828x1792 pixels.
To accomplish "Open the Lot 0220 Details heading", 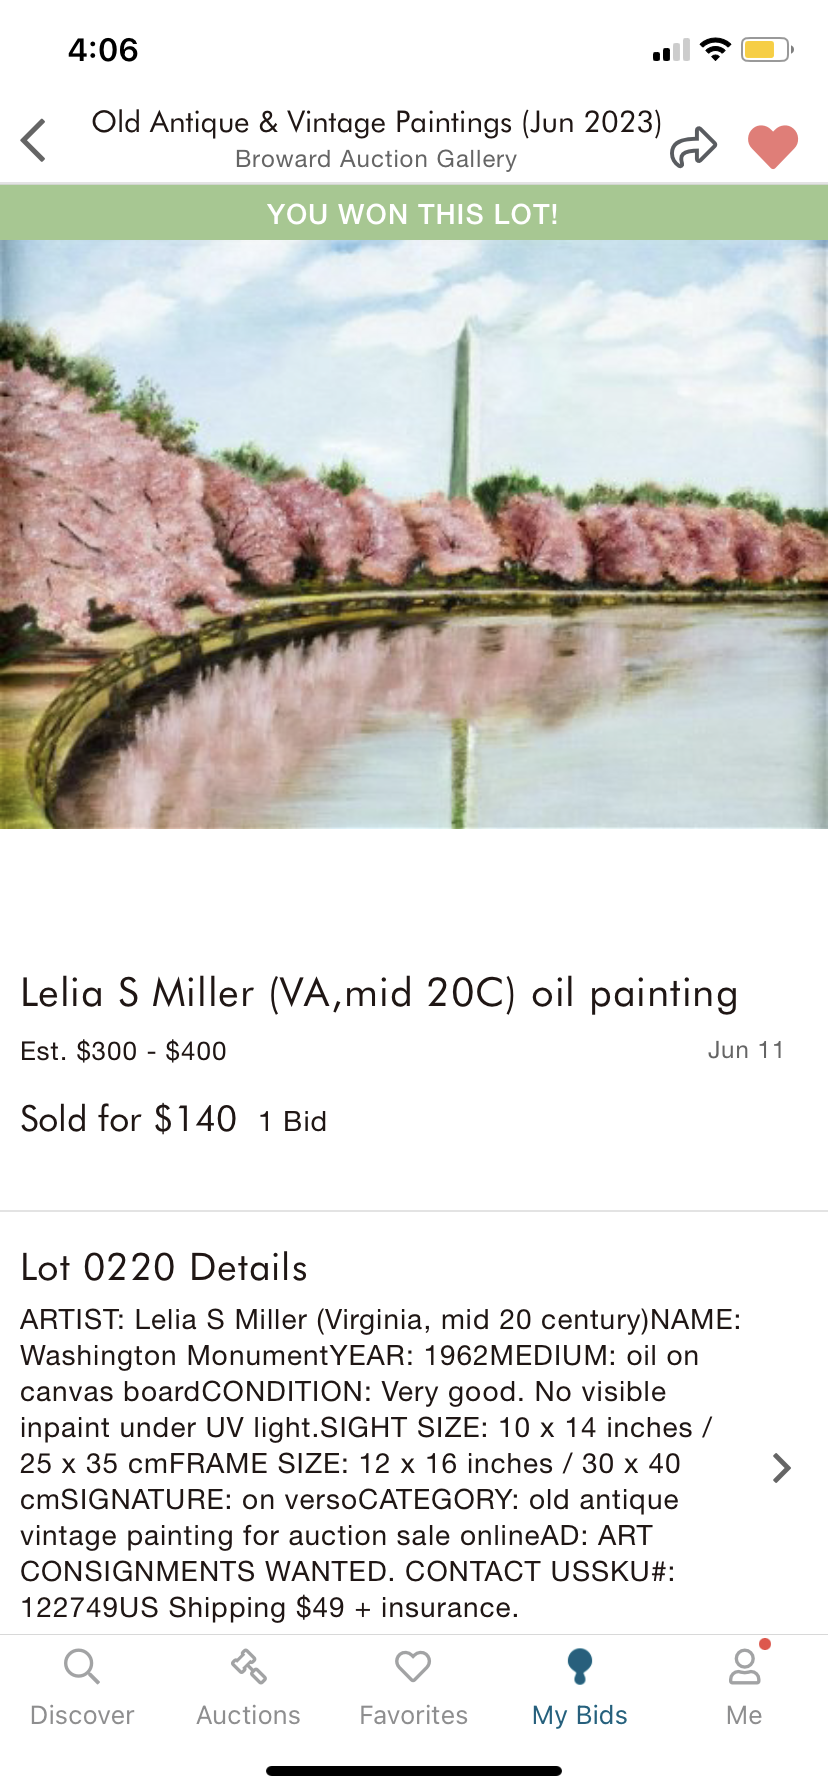I will pyautogui.click(x=164, y=1267).
